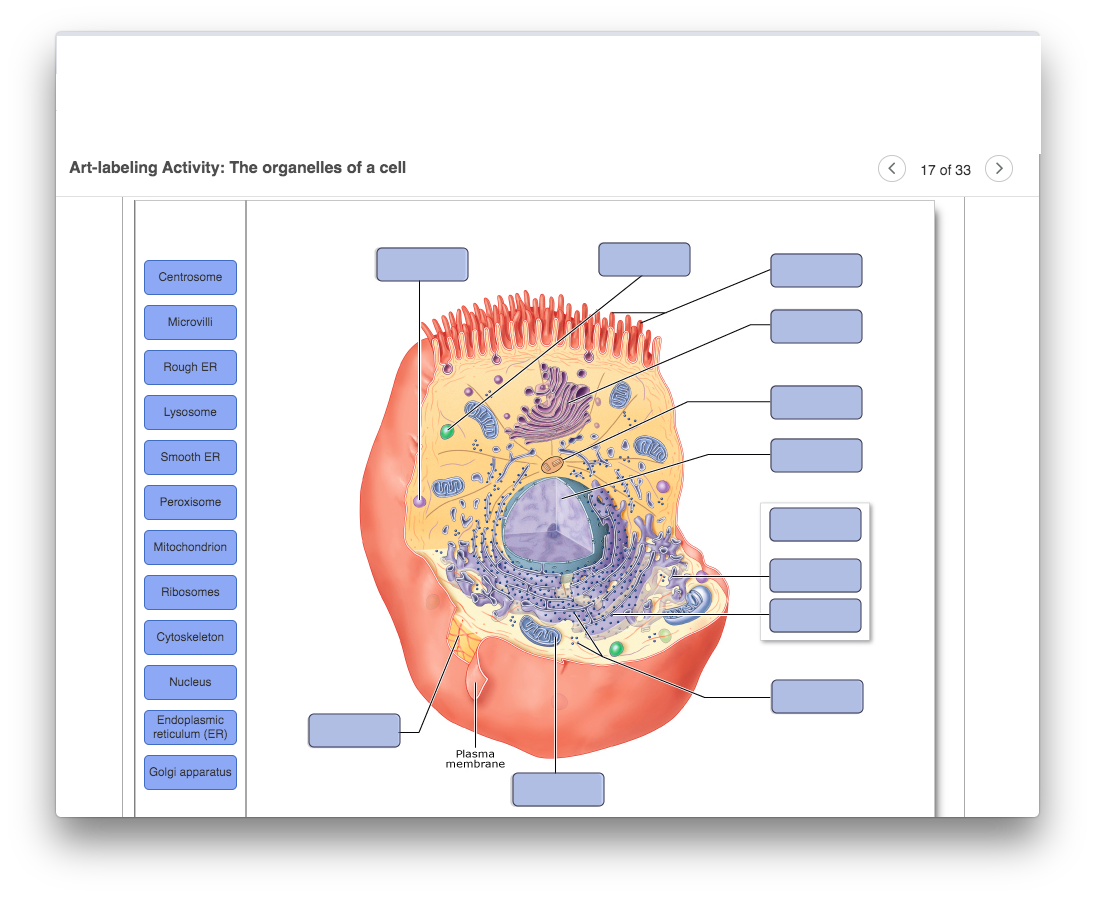Click blank target box pointing at microvilli
Screen dimensions: 1095x897
(x=816, y=270)
